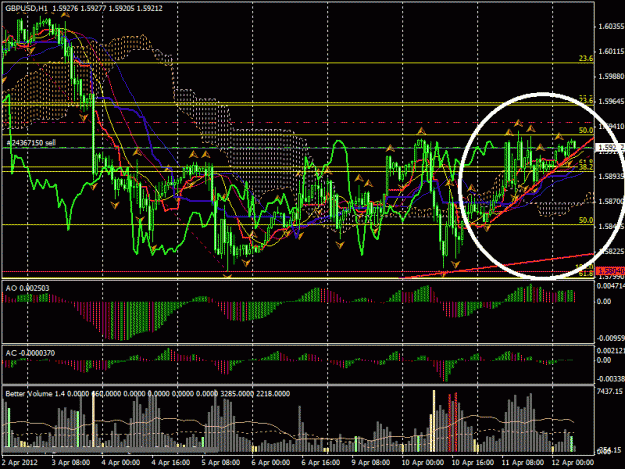Click the 1.59645 price axis label
Viewport: 625px width, 469px height.
pos(610,102)
